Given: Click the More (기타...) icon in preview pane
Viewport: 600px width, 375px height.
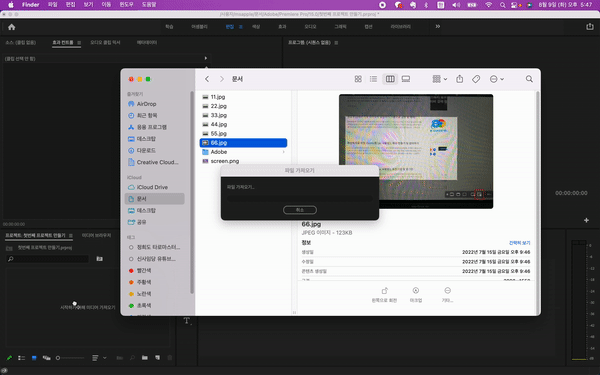Looking at the screenshot, I should [x=447, y=291].
